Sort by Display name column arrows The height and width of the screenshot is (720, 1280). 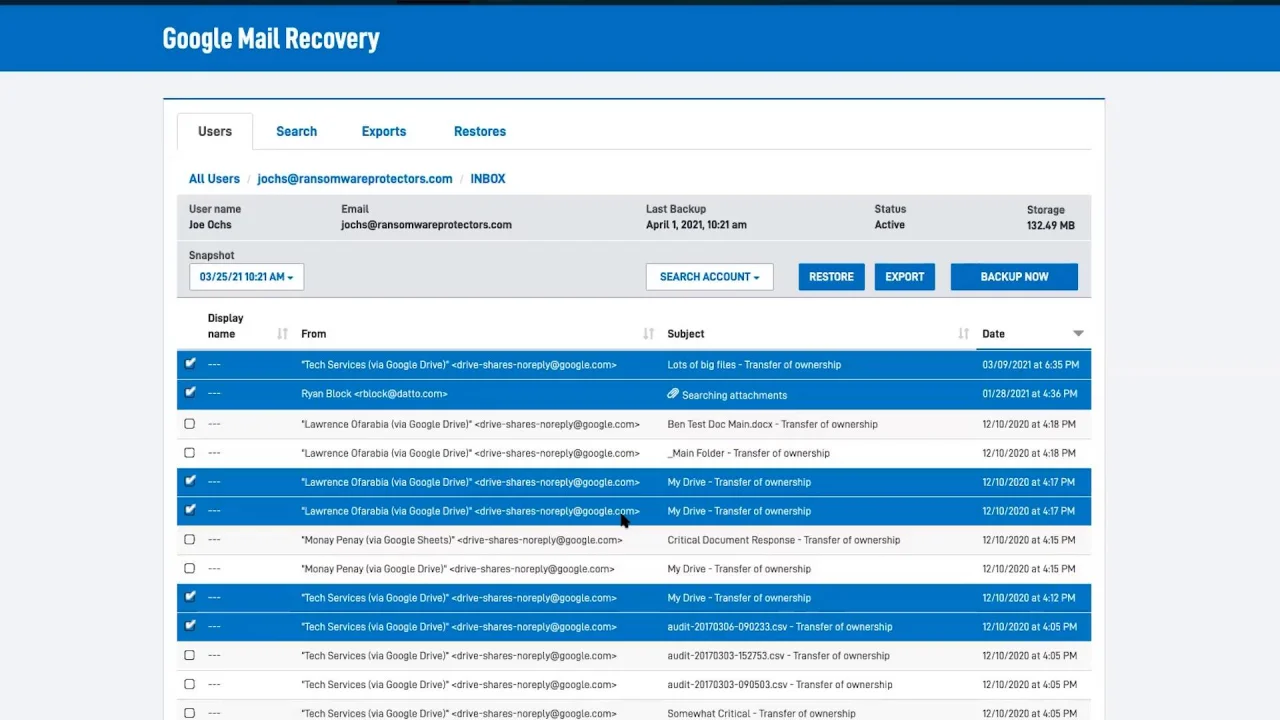pyautogui.click(x=282, y=334)
